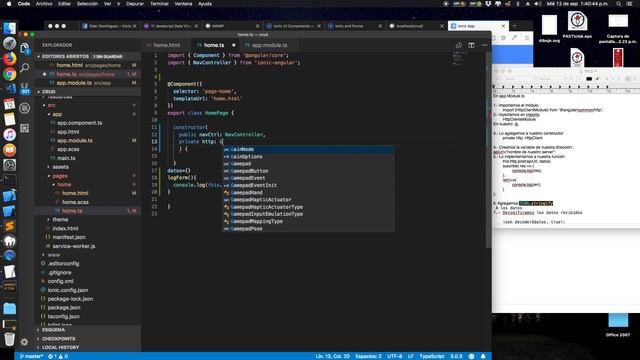Open Sublime Text from the dock
Viewport: 640px width, 360px height.
click(x=9, y=226)
